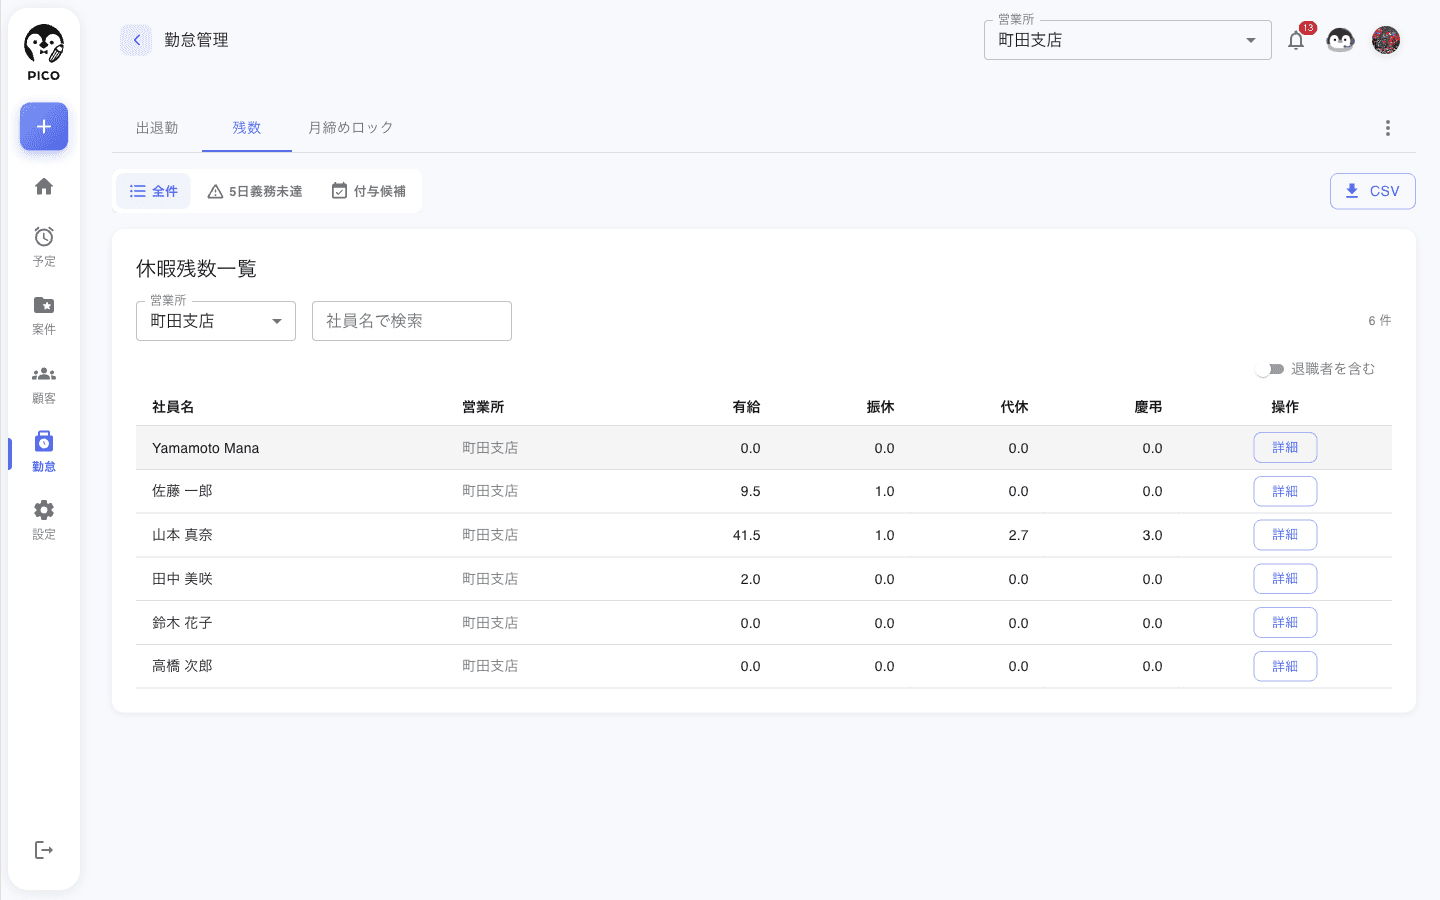The width and height of the screenshot is (1440, 900).
Task: Click 有給 value 41.5
Action: pos(747,535)
